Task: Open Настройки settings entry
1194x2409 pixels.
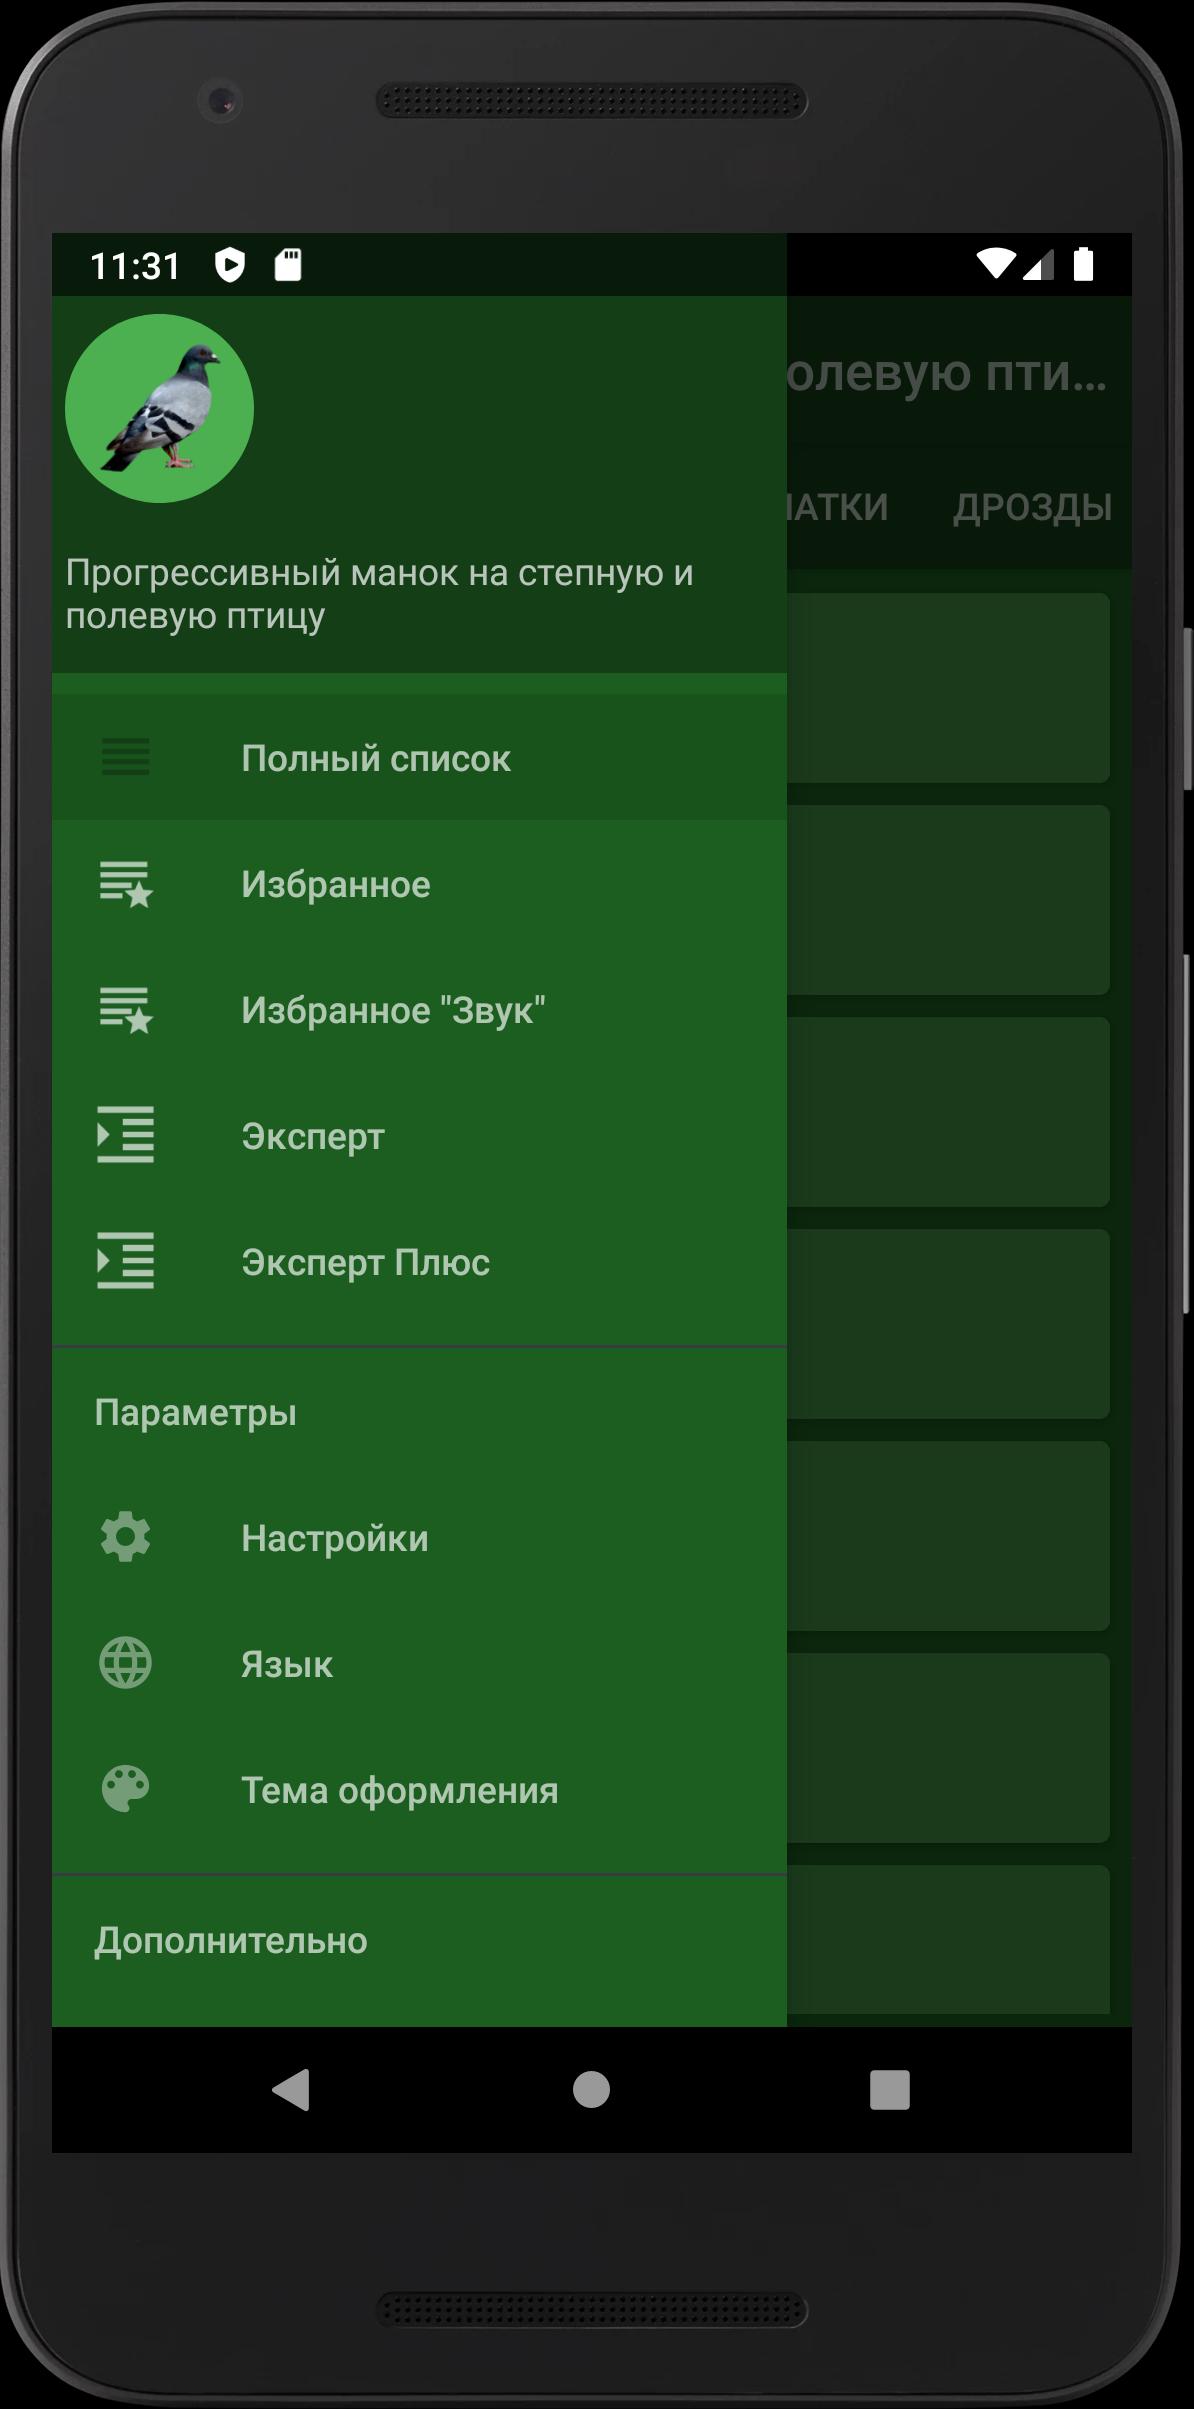Action: [x=419, y=1538]
